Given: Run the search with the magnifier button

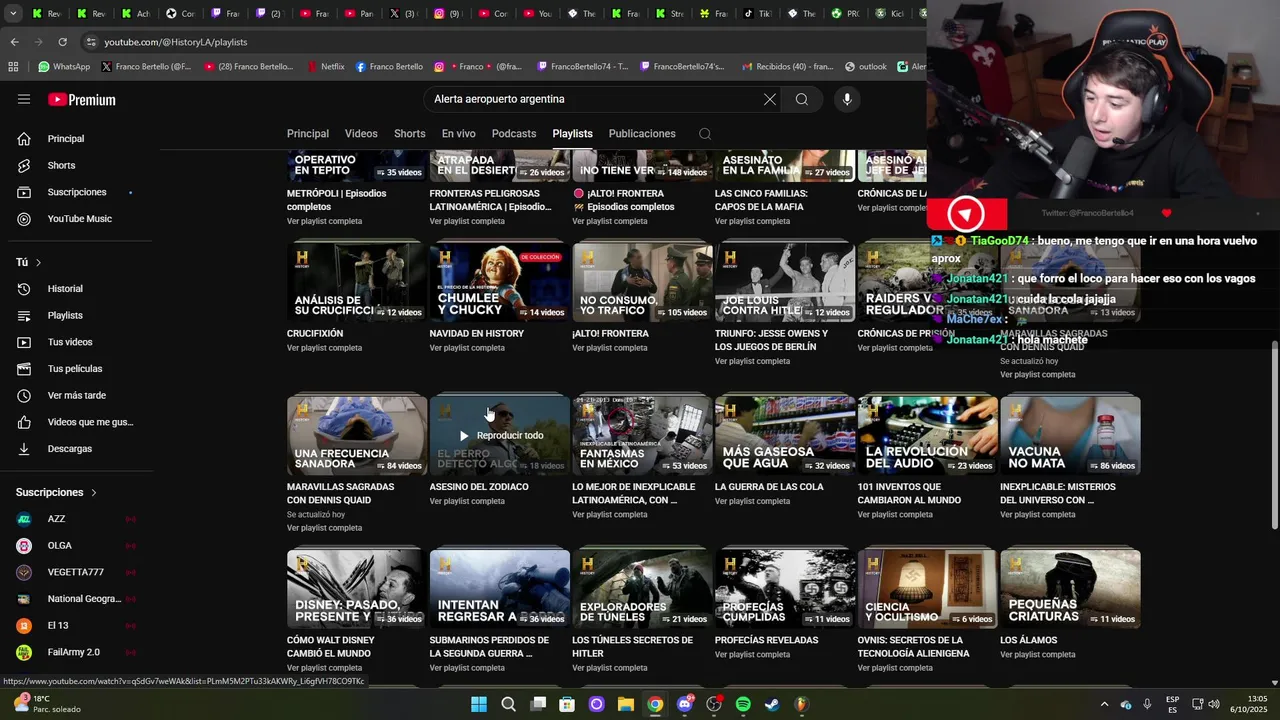Looking at the screenshot, I should point(802,99).
